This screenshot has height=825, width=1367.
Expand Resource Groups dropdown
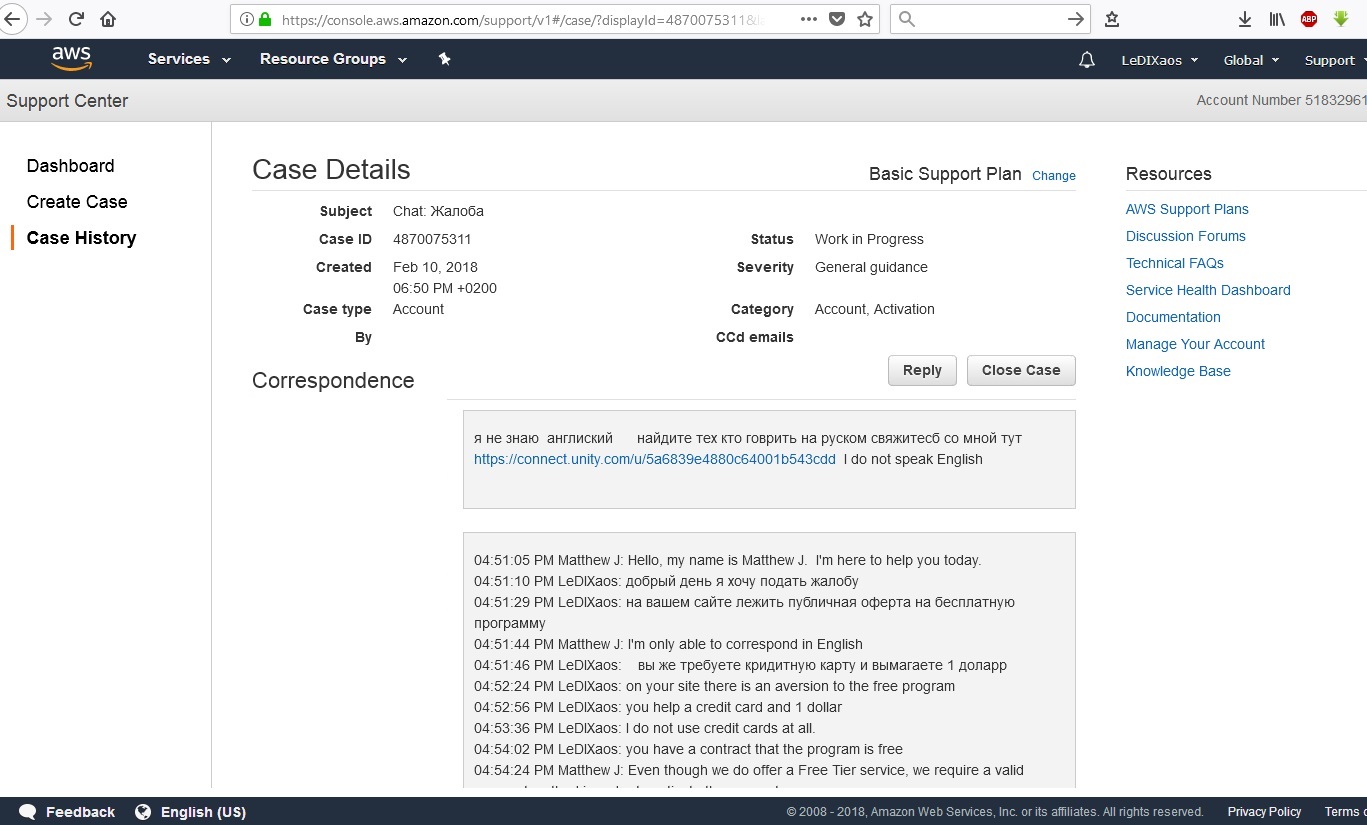(333, 59)
